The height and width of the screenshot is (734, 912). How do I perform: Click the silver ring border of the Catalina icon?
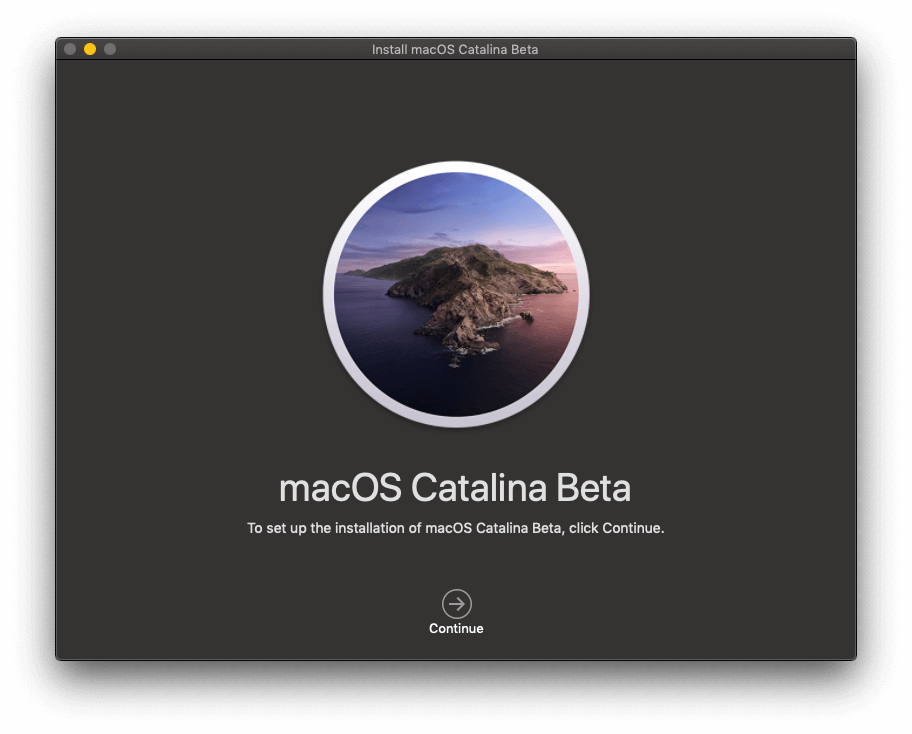click(456, 166)
